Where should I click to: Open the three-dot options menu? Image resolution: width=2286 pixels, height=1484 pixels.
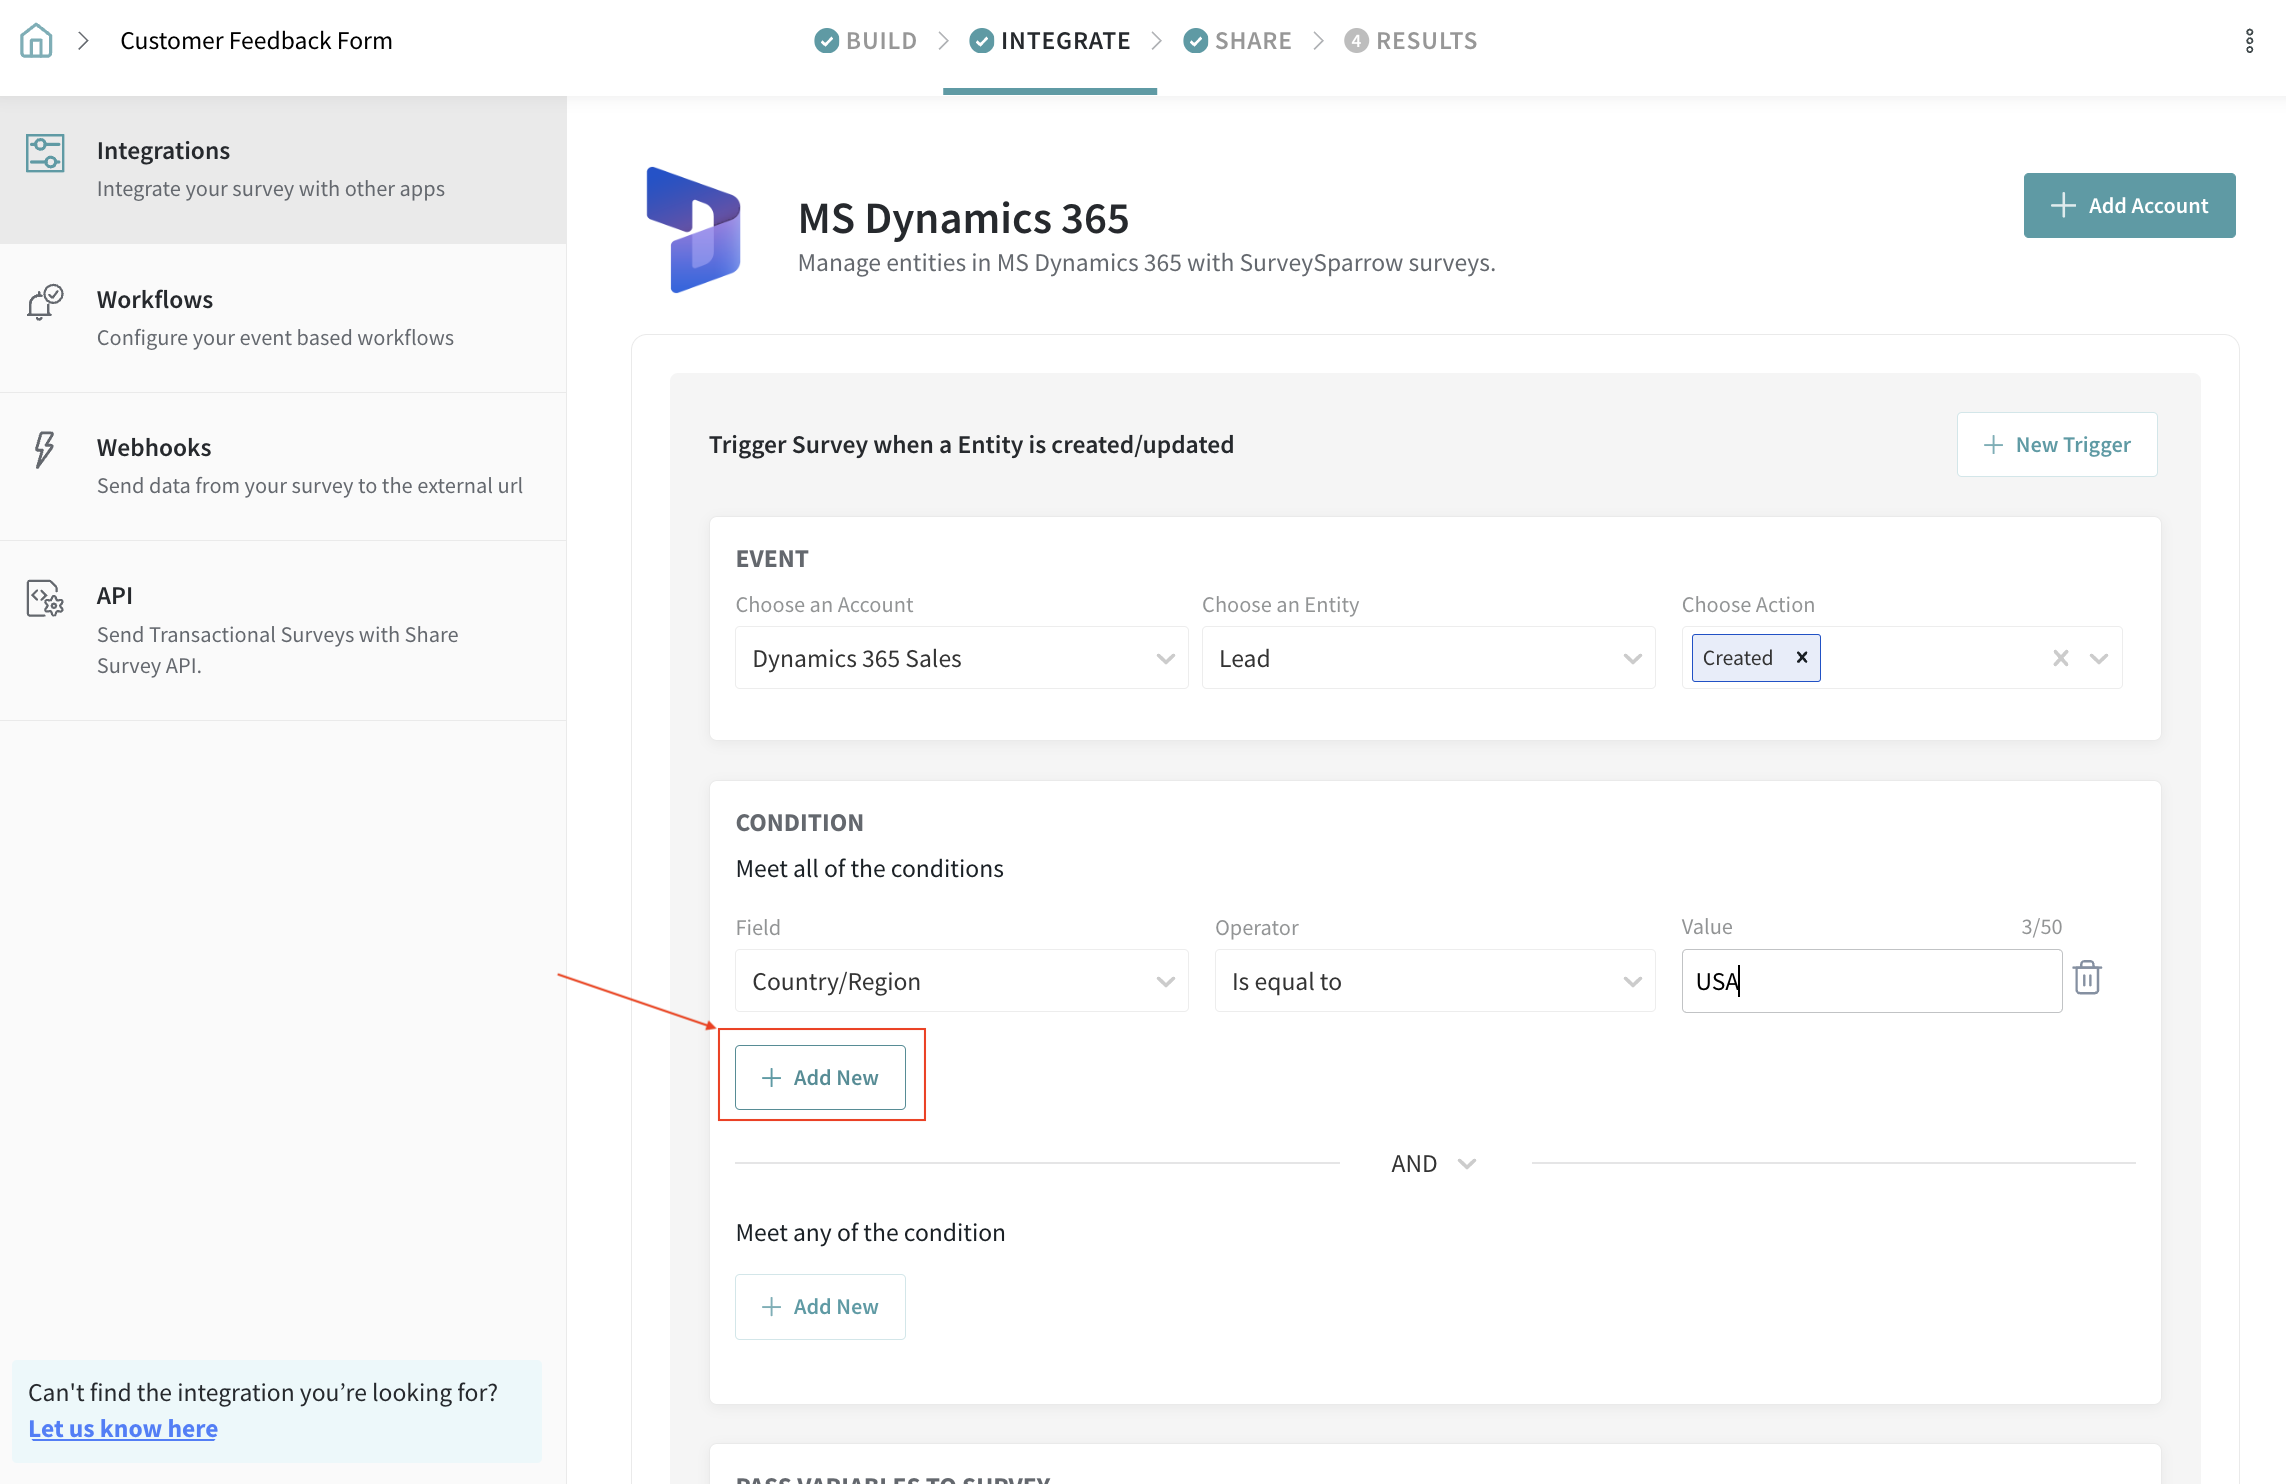pos(2249,41)
